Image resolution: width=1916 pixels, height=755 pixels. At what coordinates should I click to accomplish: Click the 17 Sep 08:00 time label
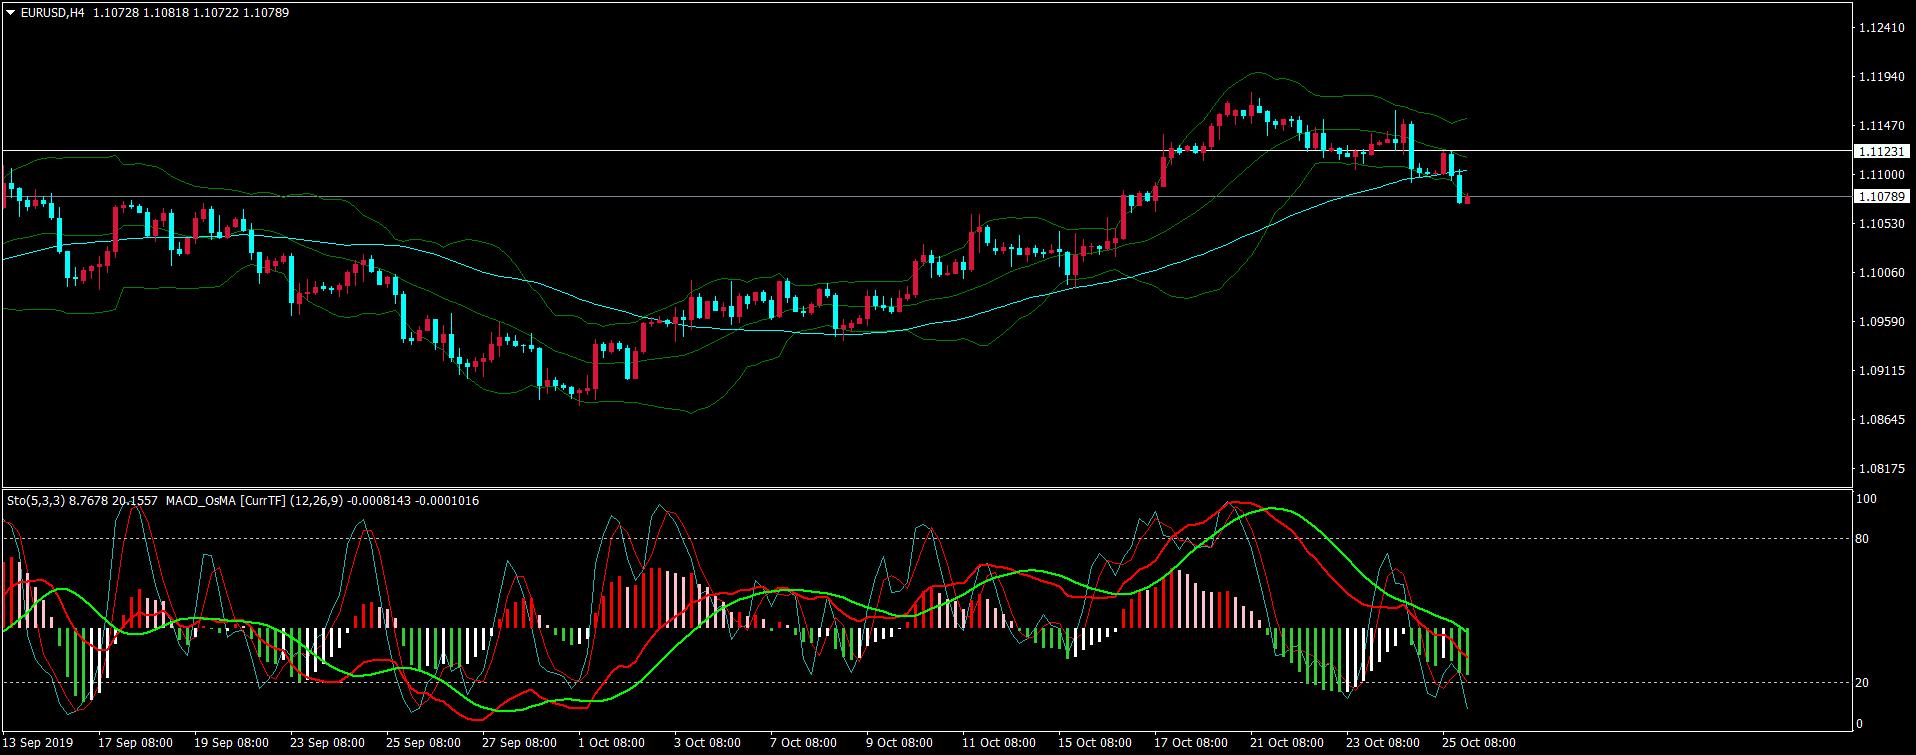[x=136, y=743]
